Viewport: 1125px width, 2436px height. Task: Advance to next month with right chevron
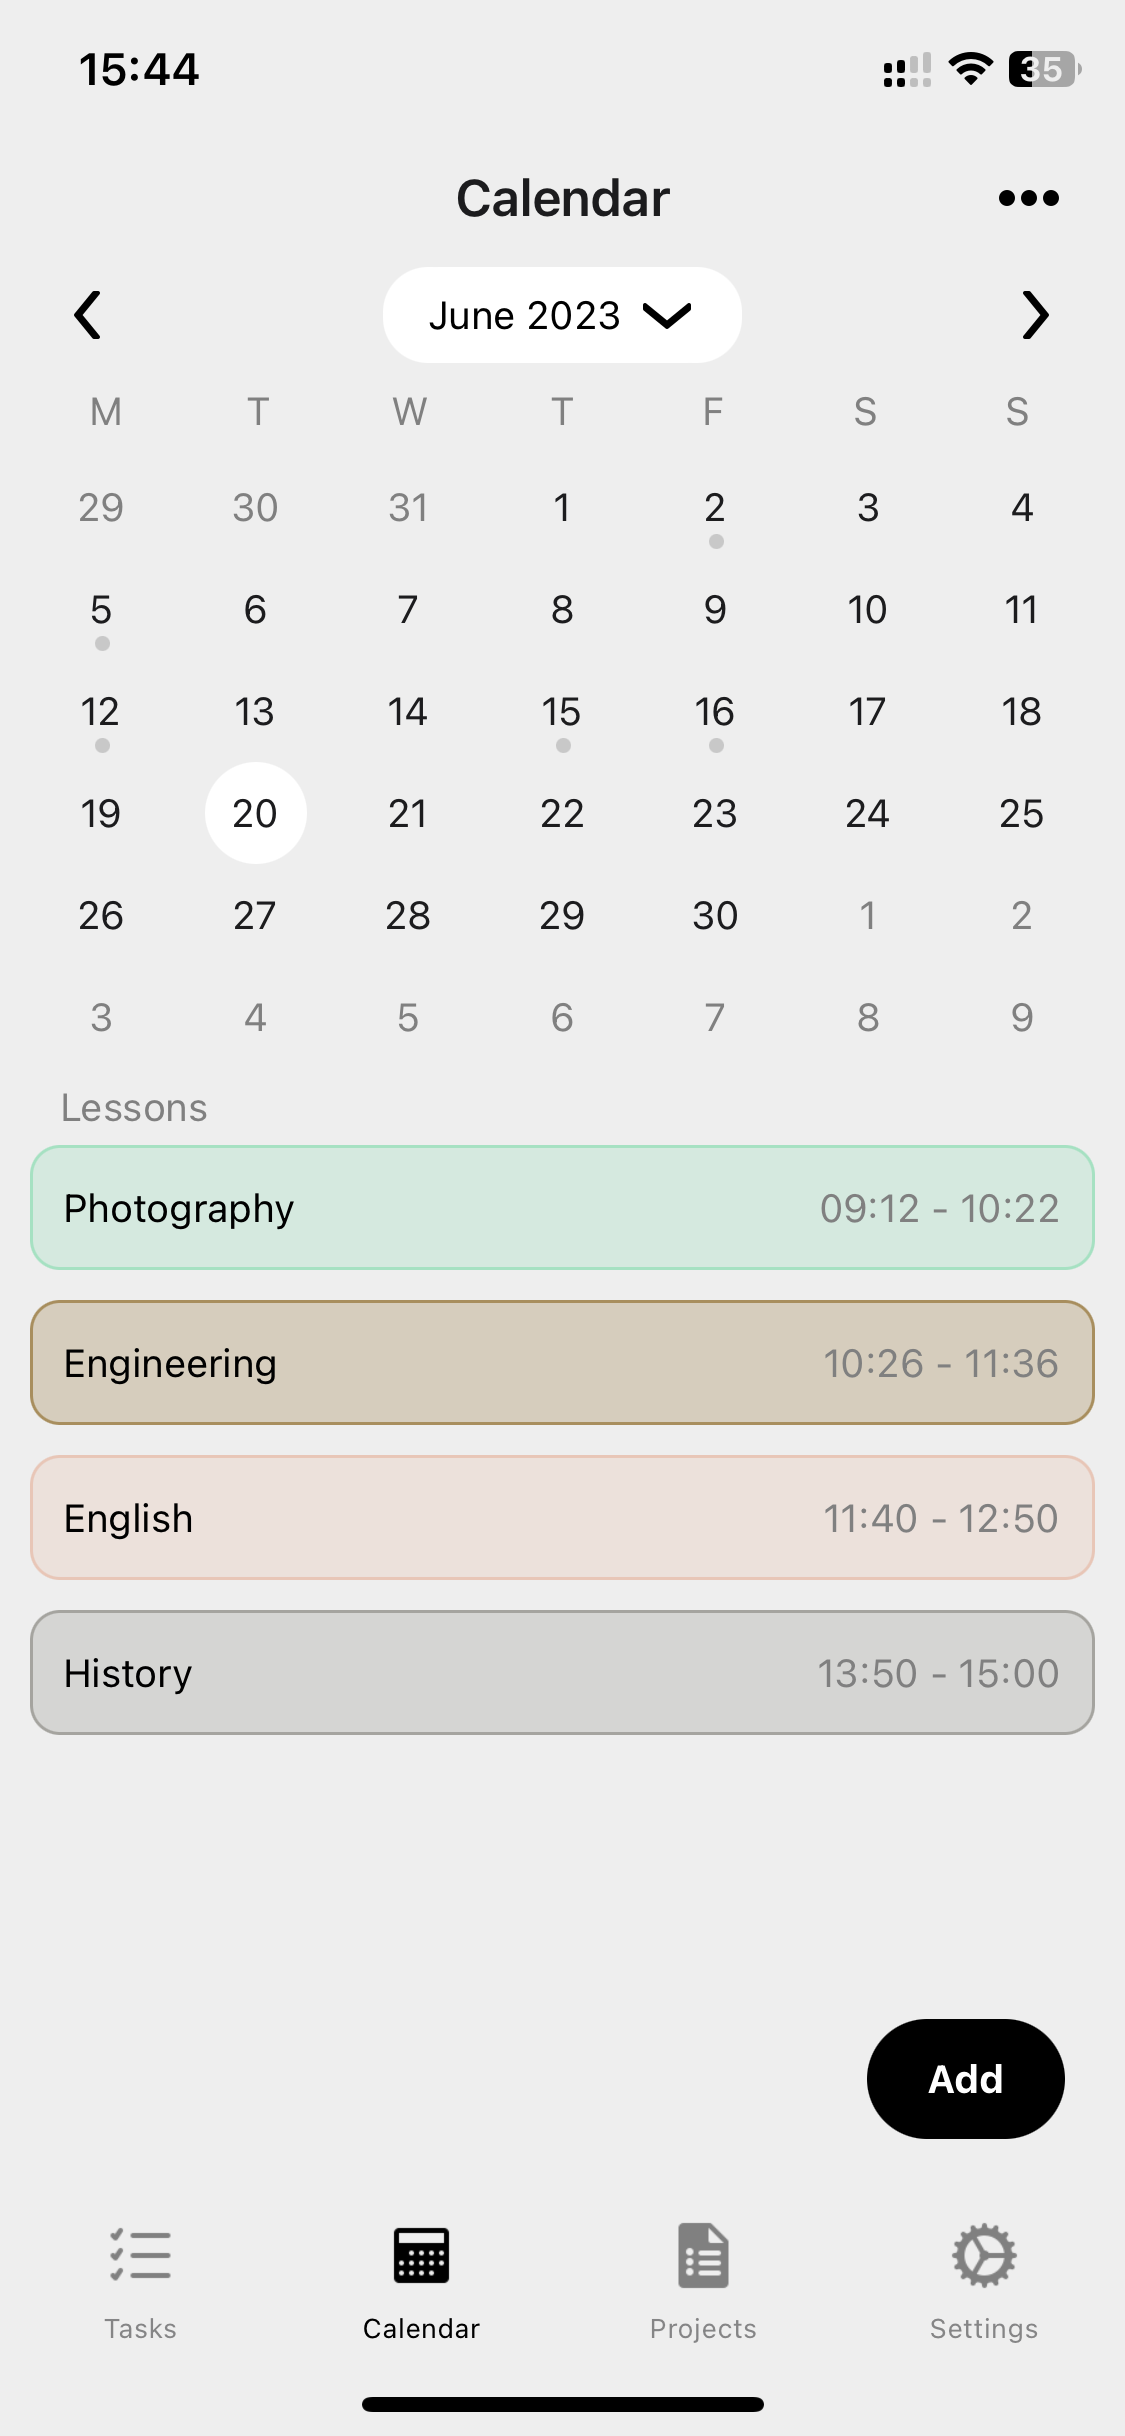tap(1035, 316)
